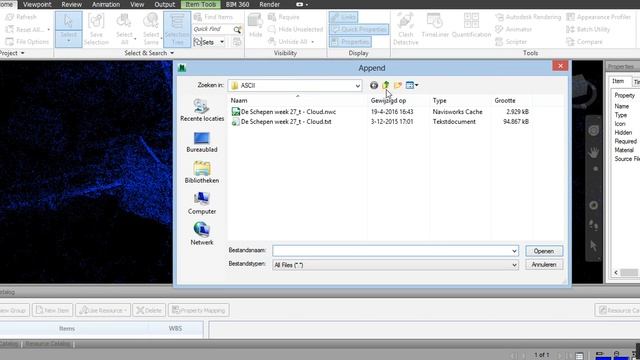Open the Review ribbon tab
Image resolution: width=640 pixels, height=360 pixels.
pos(71,4)
